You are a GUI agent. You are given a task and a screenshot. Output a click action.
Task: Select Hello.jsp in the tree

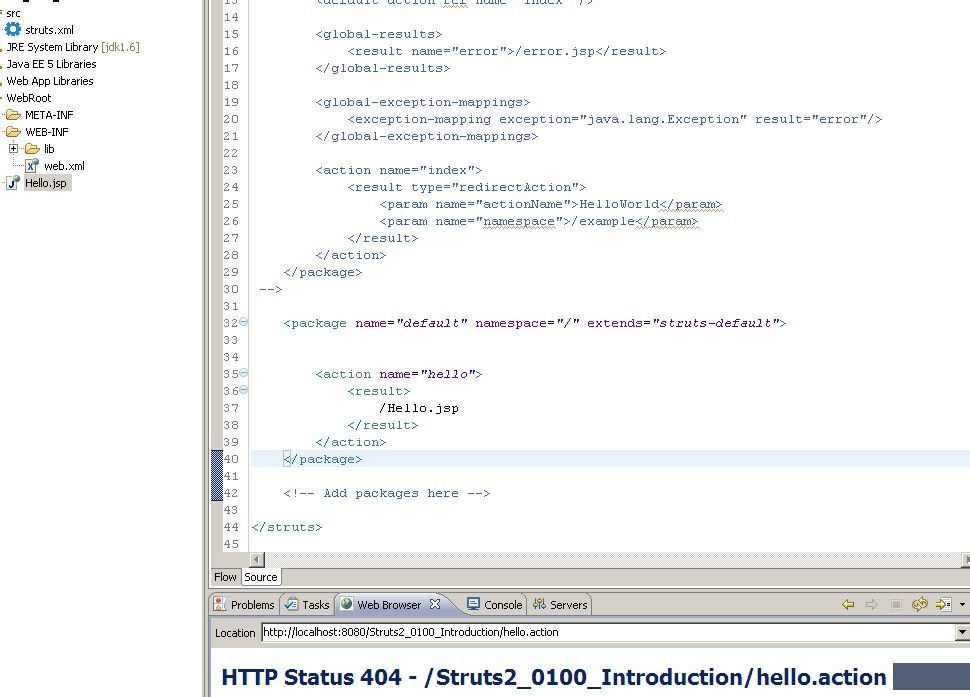46,183
